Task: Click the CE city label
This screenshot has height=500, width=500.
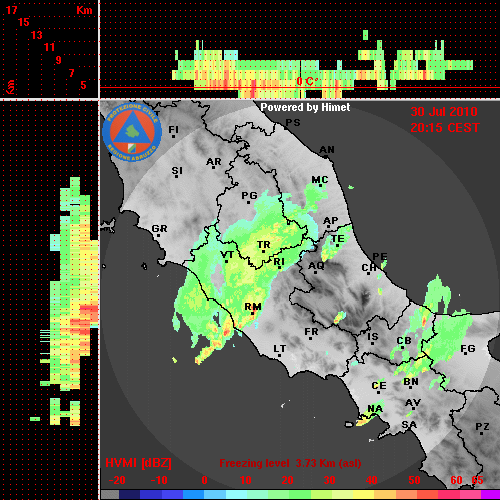Action: pyautogui.click(x=379, y=386)
